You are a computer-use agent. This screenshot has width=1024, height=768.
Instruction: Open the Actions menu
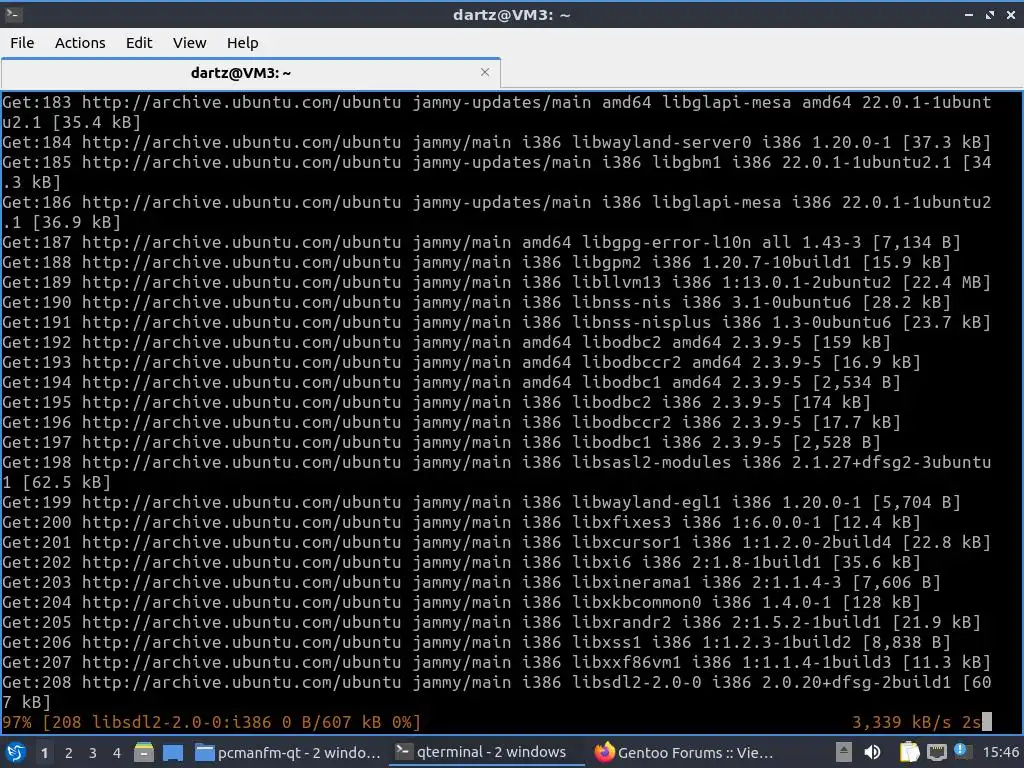pyautogui.click(x=80, y=42)
